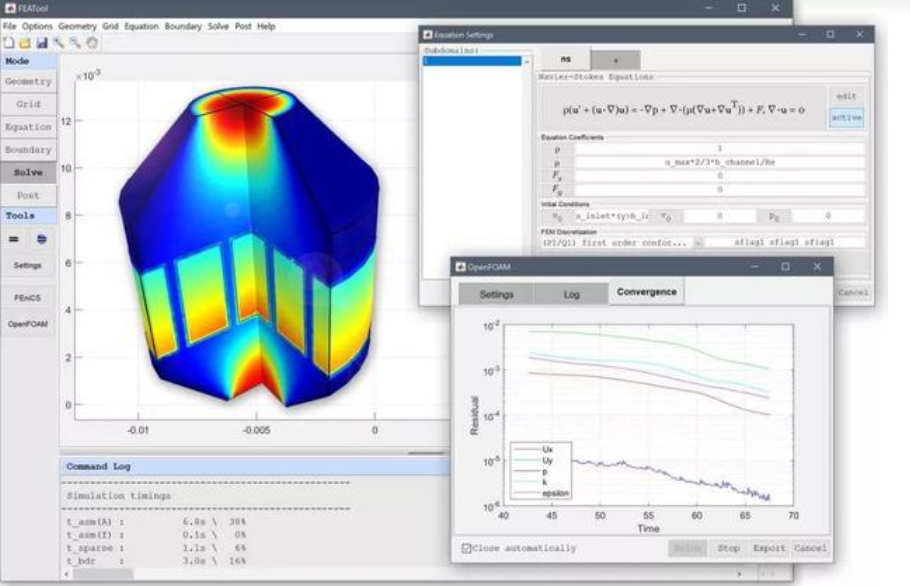Open the File menu
Screen dimensions: 910x586
coord(9,26)
